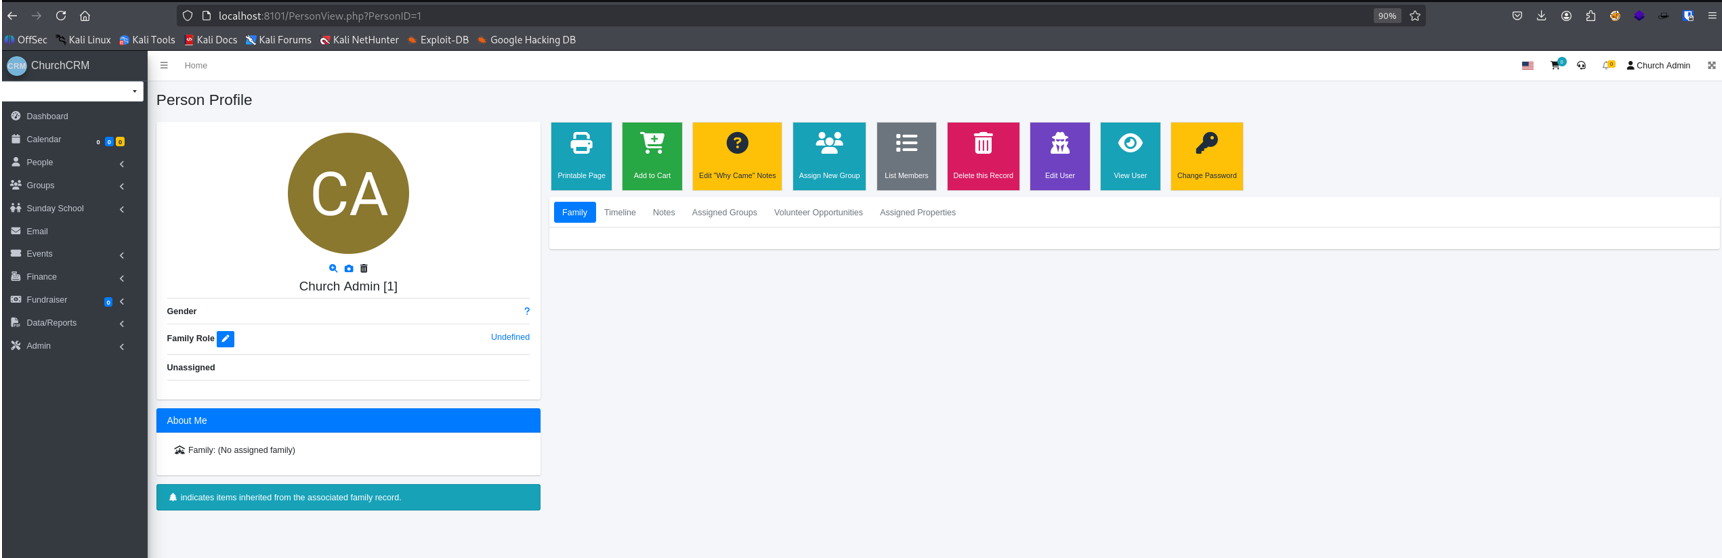Click the View User eye tile
This screenshot has height=558, width=1722.
(x=1130, y=156)
